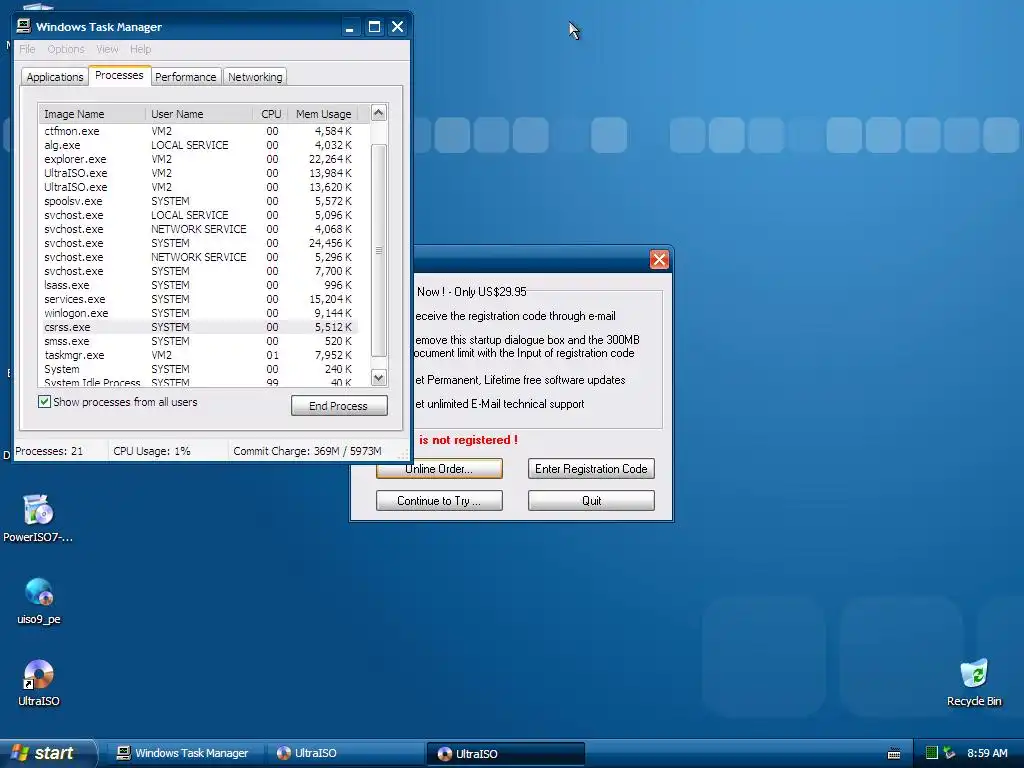Image resolution: width=1024 pixels, height=768 pixels.
Task: Sort by CPU column header
Action: 270,114
